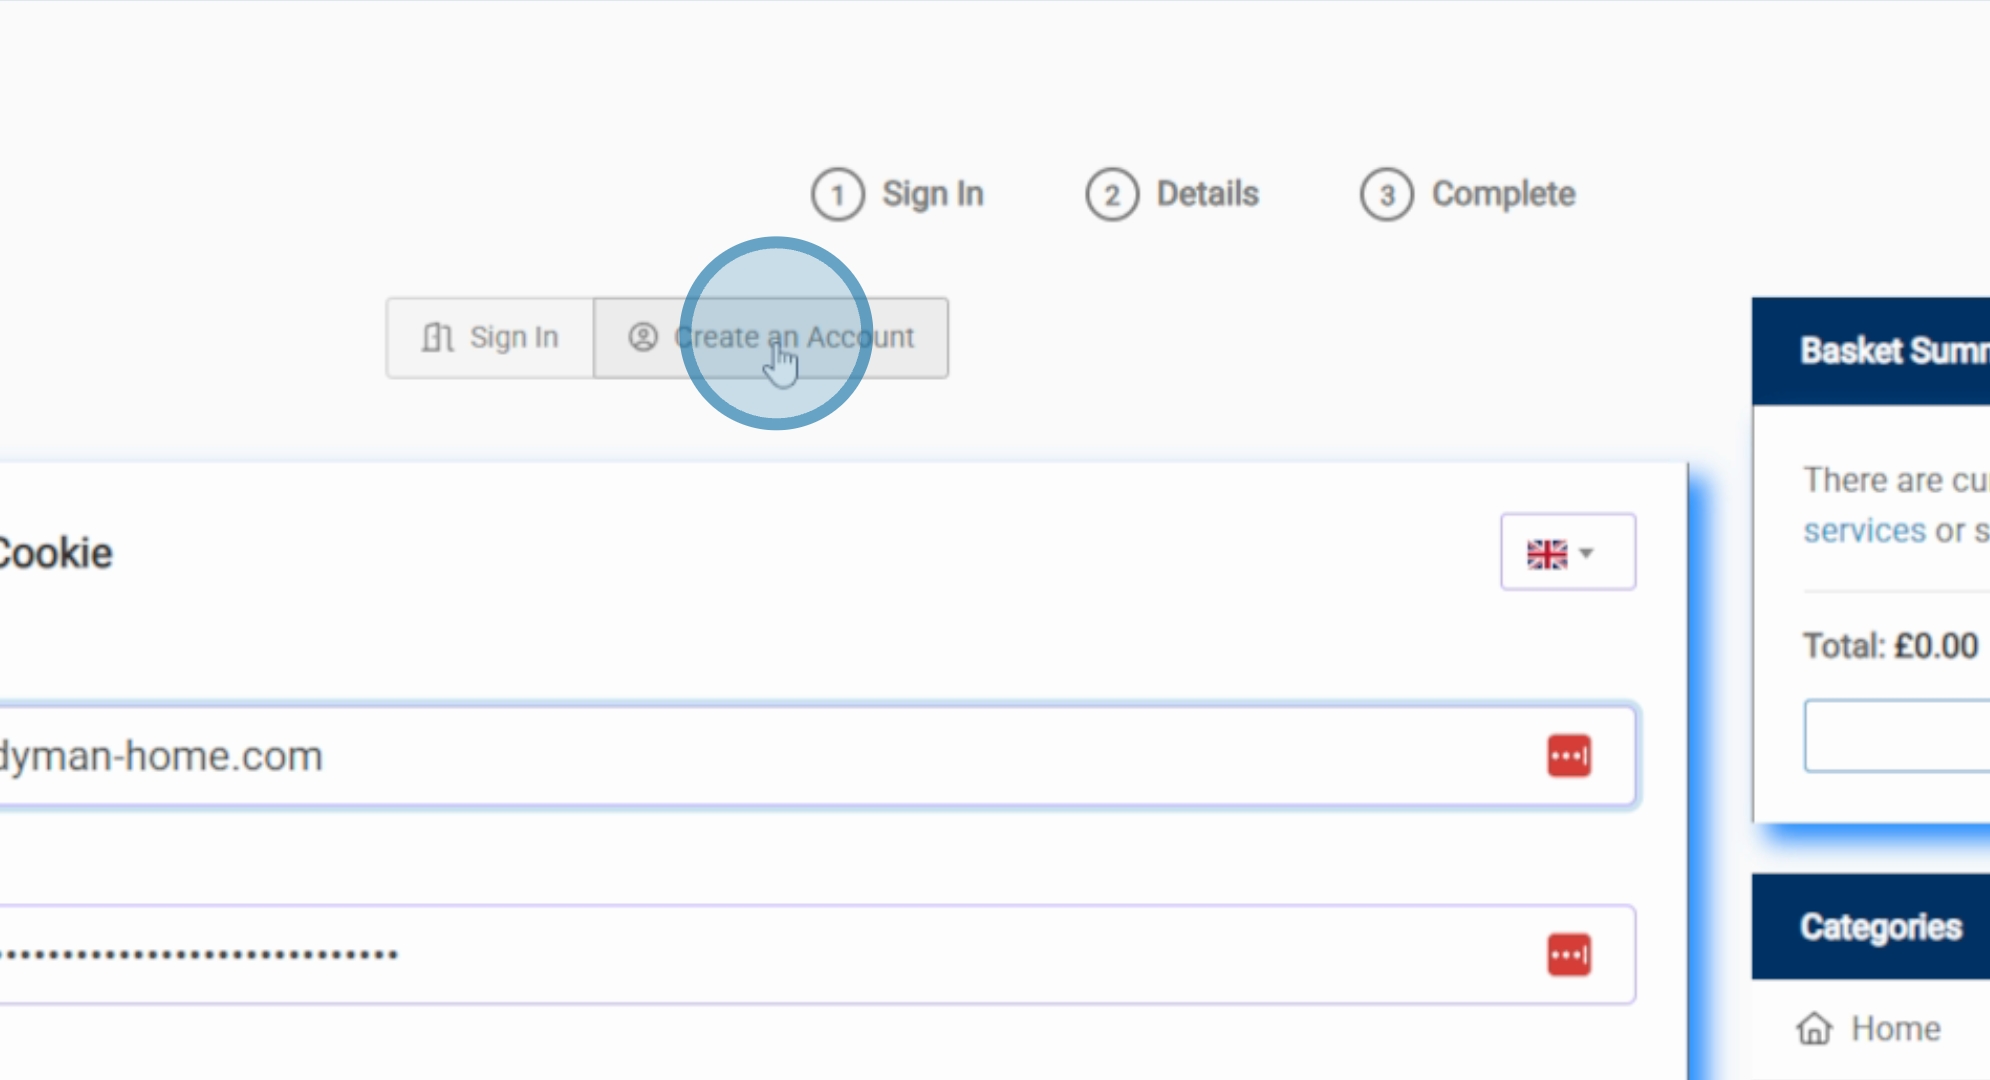Open the language selector dropdown arrow
1990x1080 pixels.
[1586, 553]
